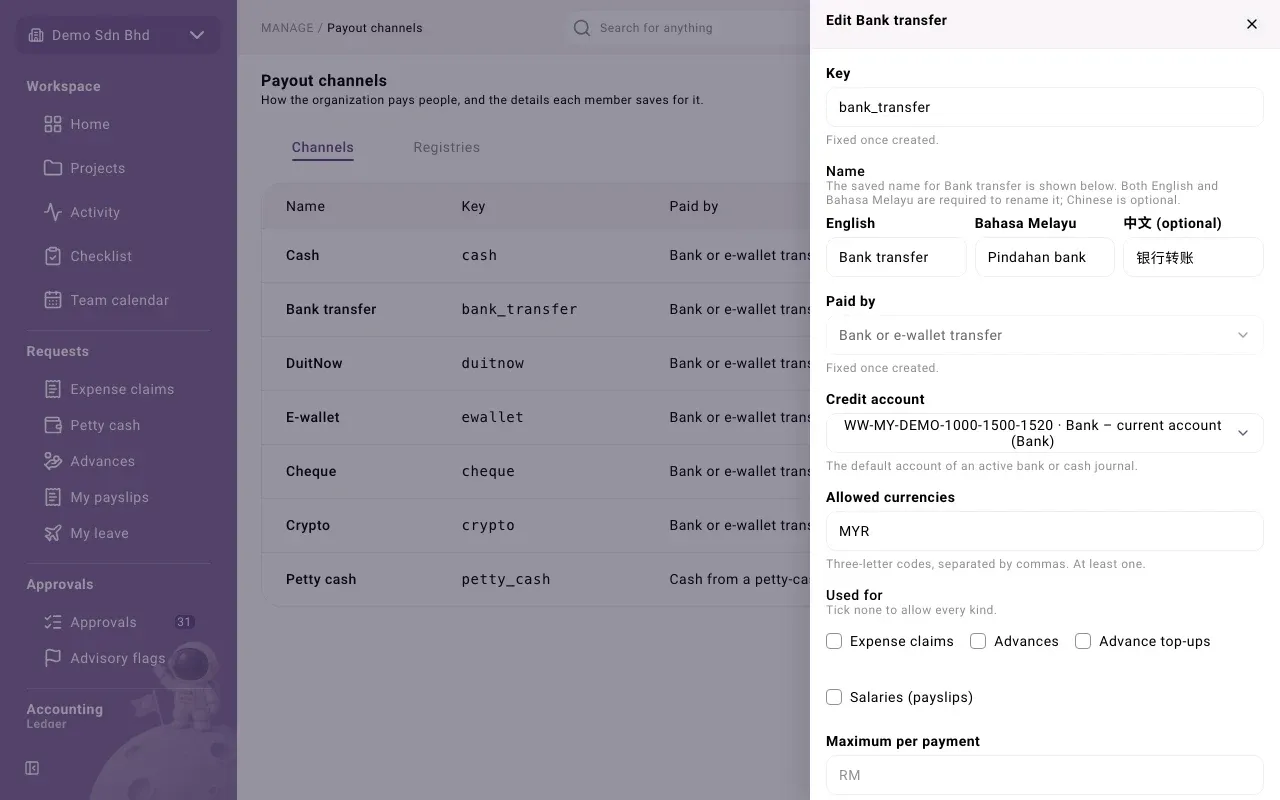The width and height of the screenshot is (1280, 800).
Task: Edit the English name field
Action: pos(896,257)
